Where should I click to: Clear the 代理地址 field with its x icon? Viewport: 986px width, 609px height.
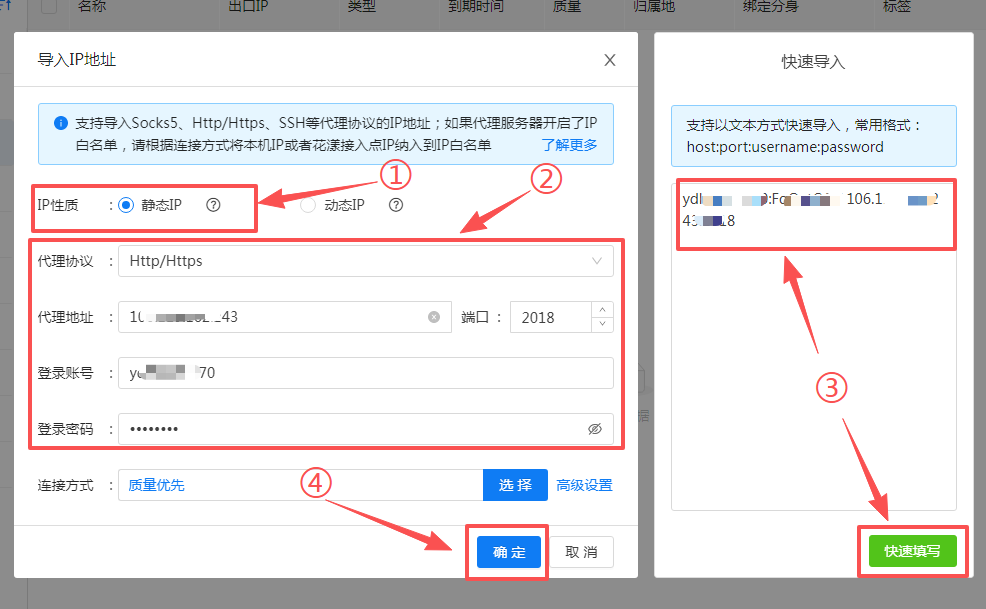click(x=433, y=317)
